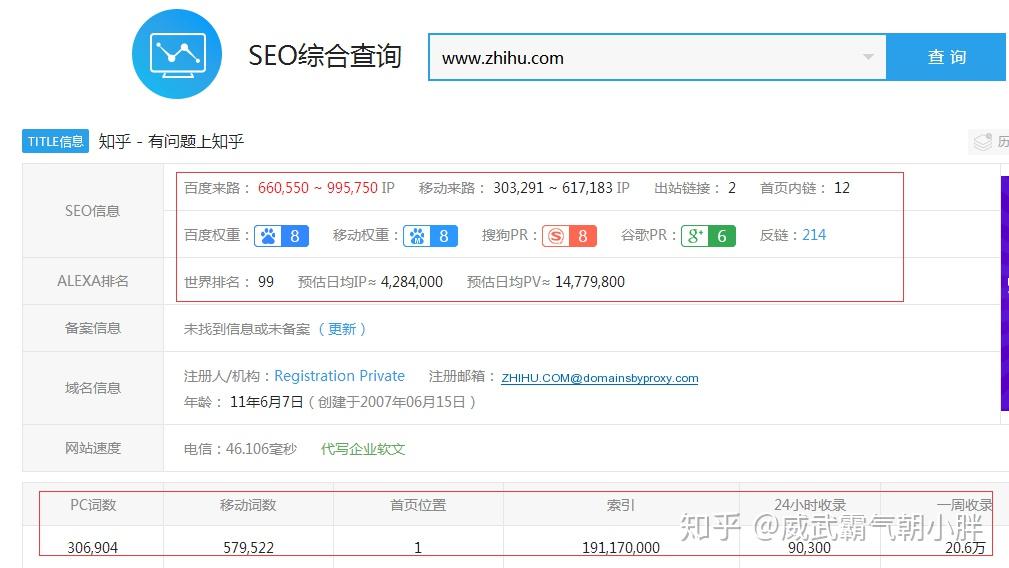
Task: Click the 首页位置 column header
Action: 418,506
